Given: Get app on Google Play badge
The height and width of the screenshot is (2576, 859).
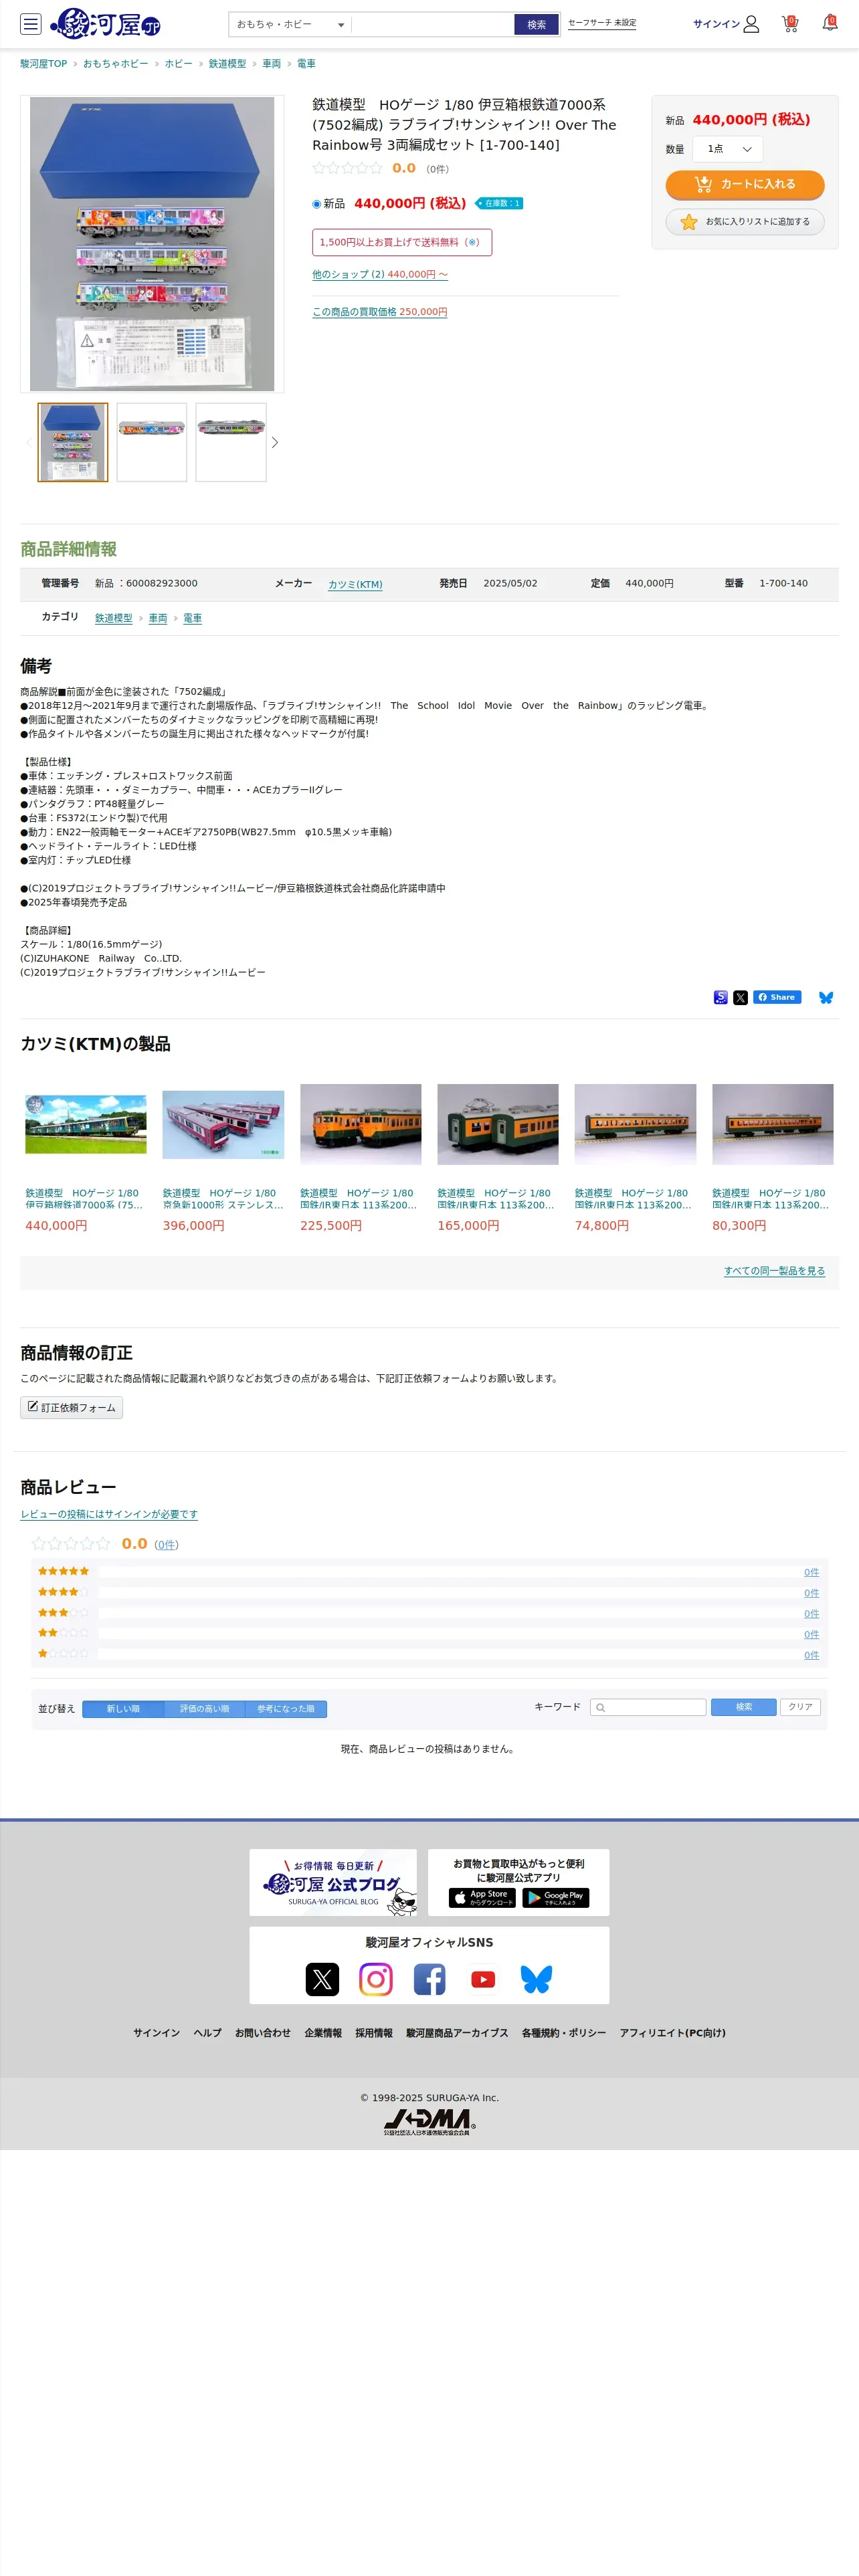Looking at the screenshot, I should 556,1897.
